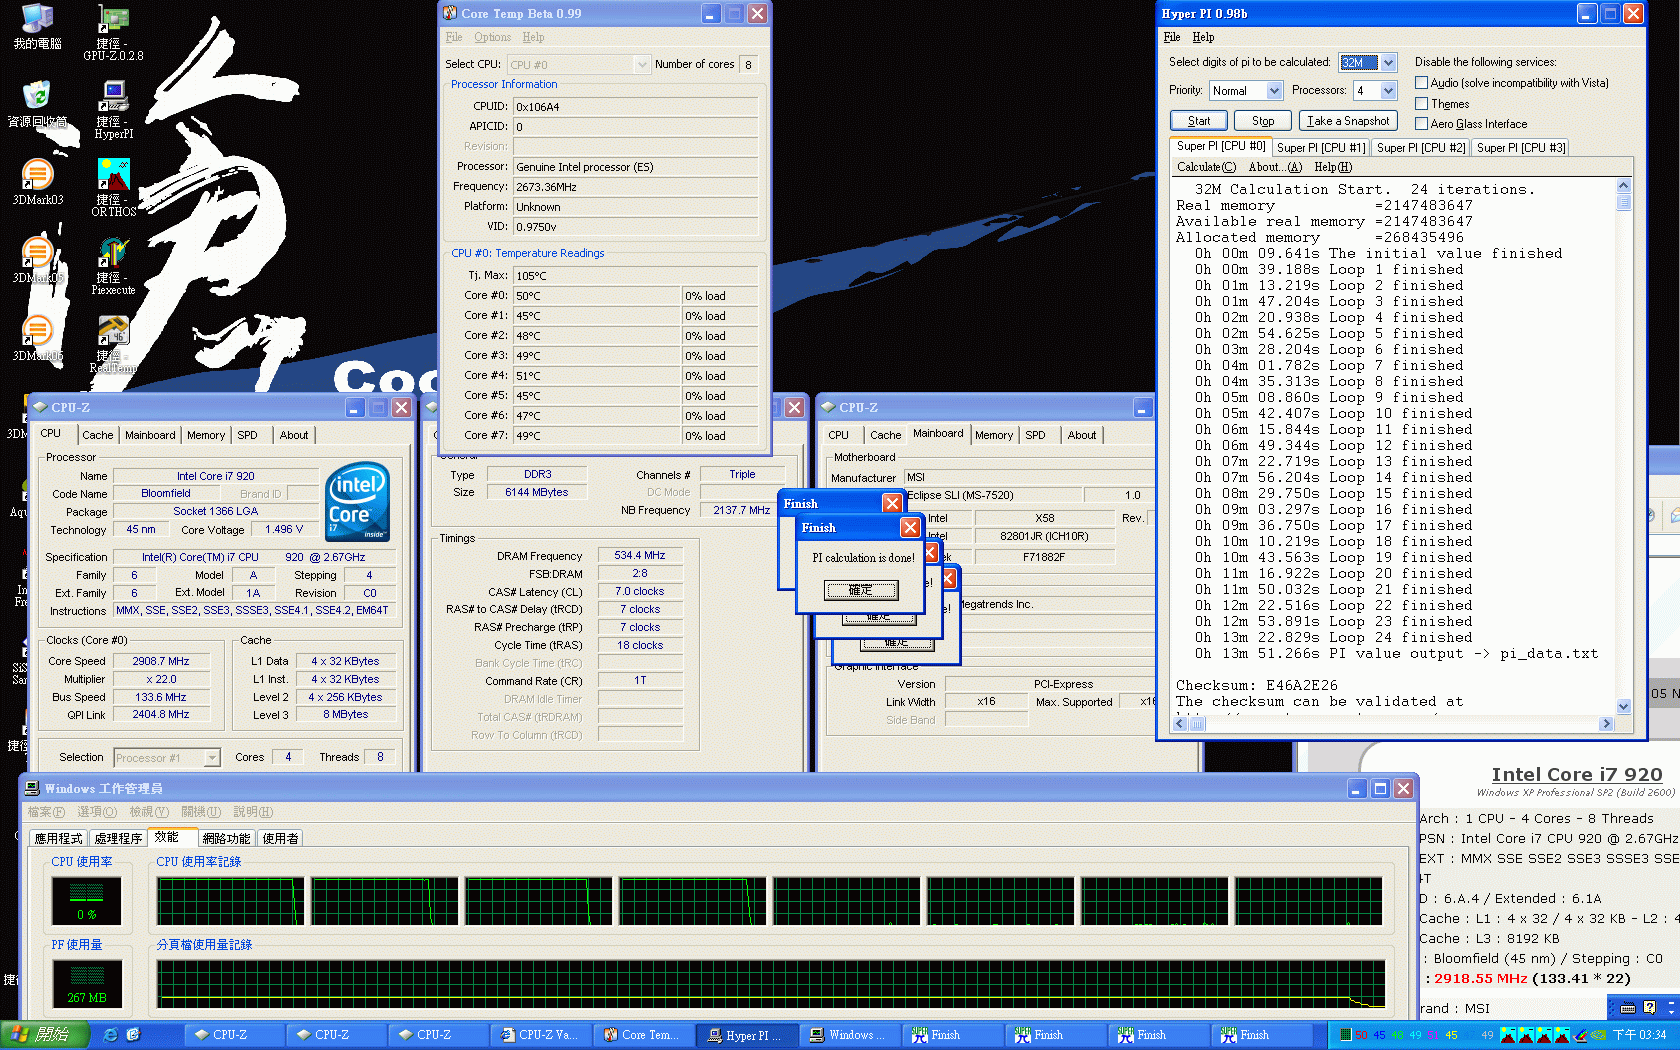Click the Start button in Hyper PI
Image resolution: width=1680 pixels, height=1050 pixels.
(x=1199, y=120)
